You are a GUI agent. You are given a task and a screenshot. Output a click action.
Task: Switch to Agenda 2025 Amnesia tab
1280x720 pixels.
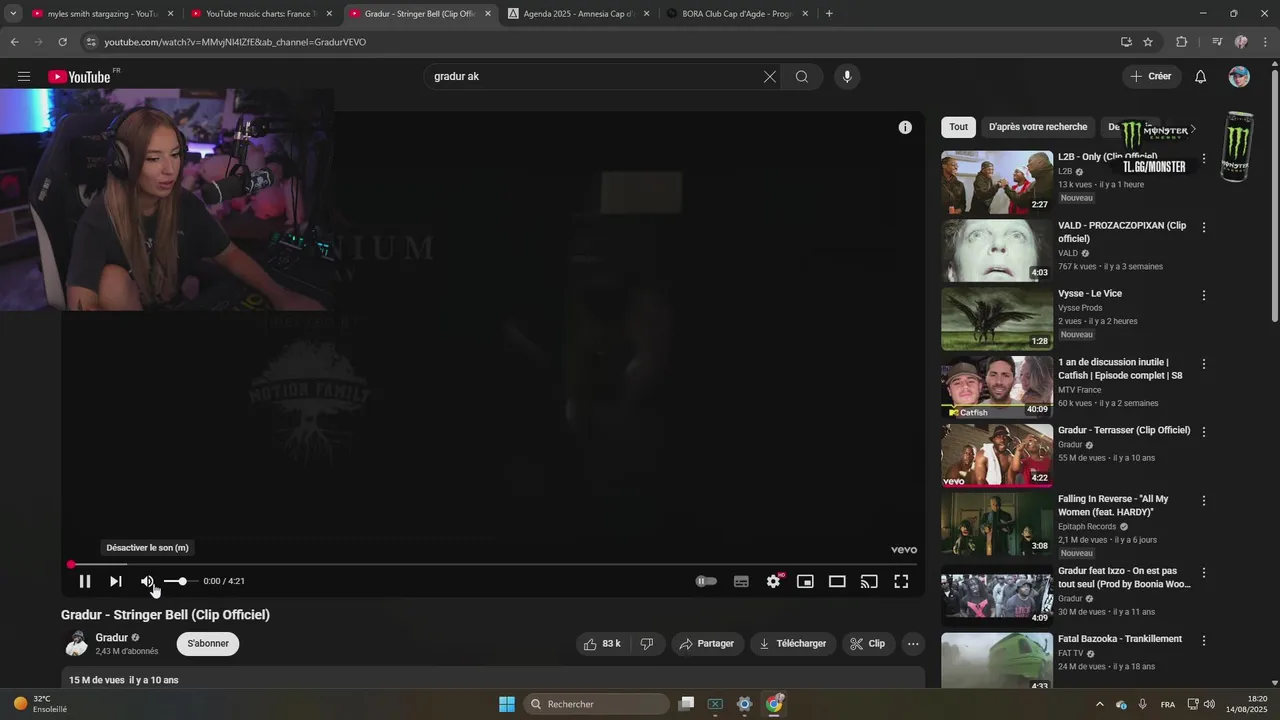[579, 14]
